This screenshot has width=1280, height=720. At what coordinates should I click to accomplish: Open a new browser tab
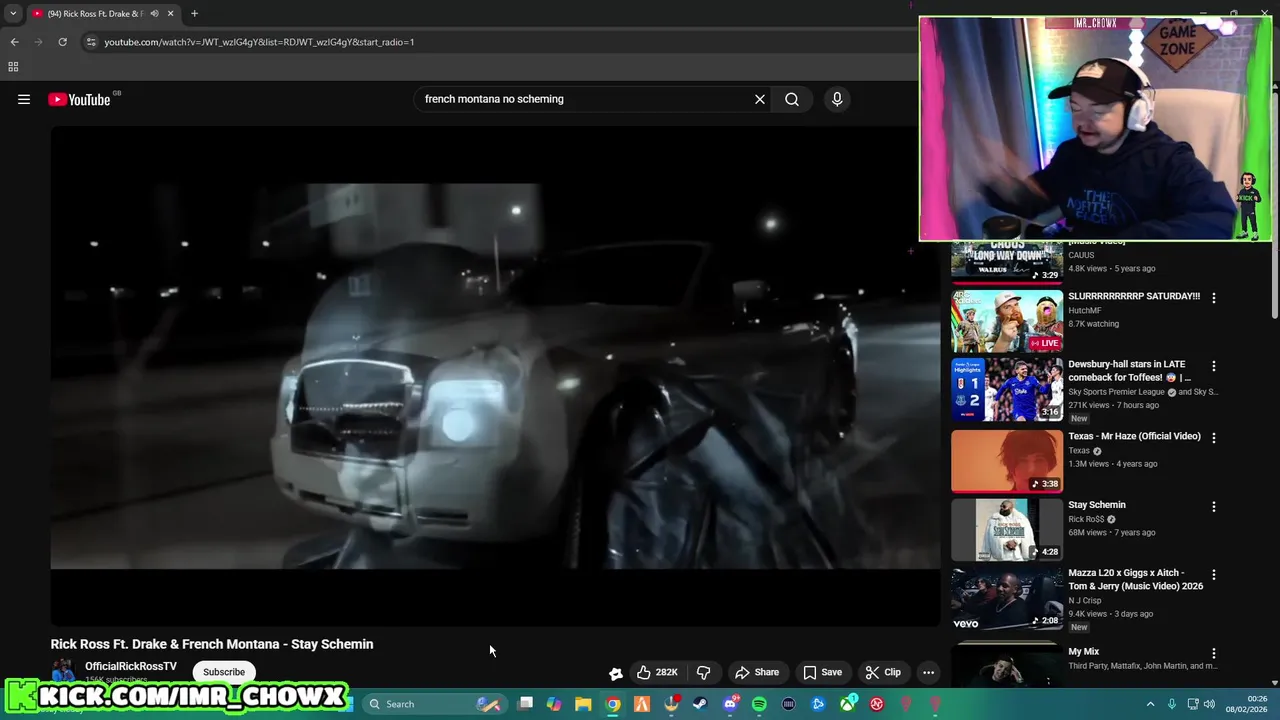[194, 14]
